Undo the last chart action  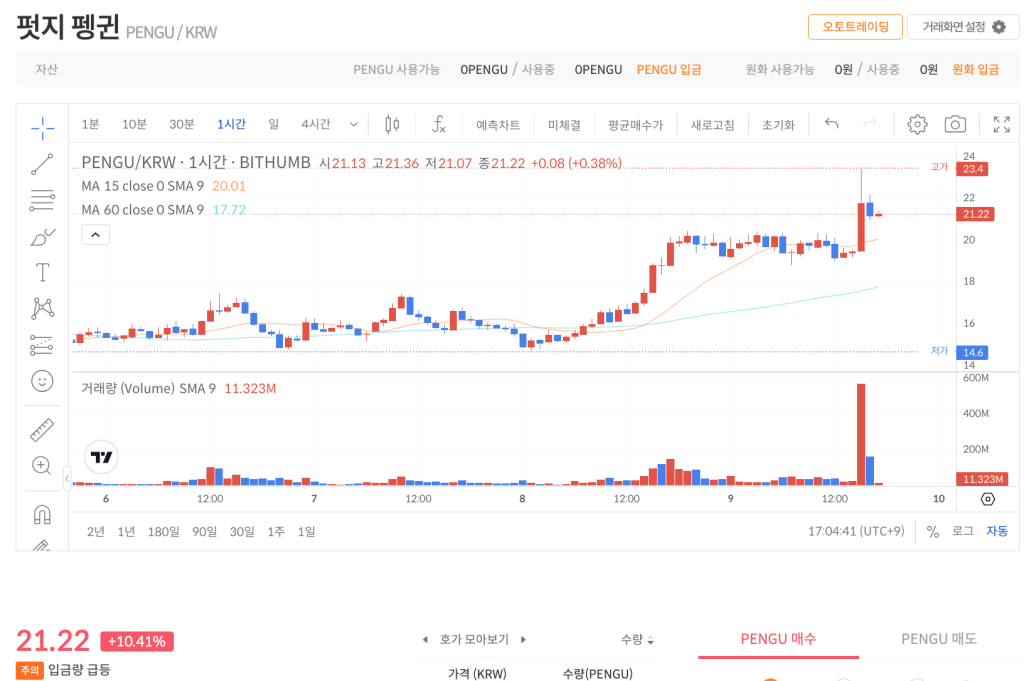[831, 123]
